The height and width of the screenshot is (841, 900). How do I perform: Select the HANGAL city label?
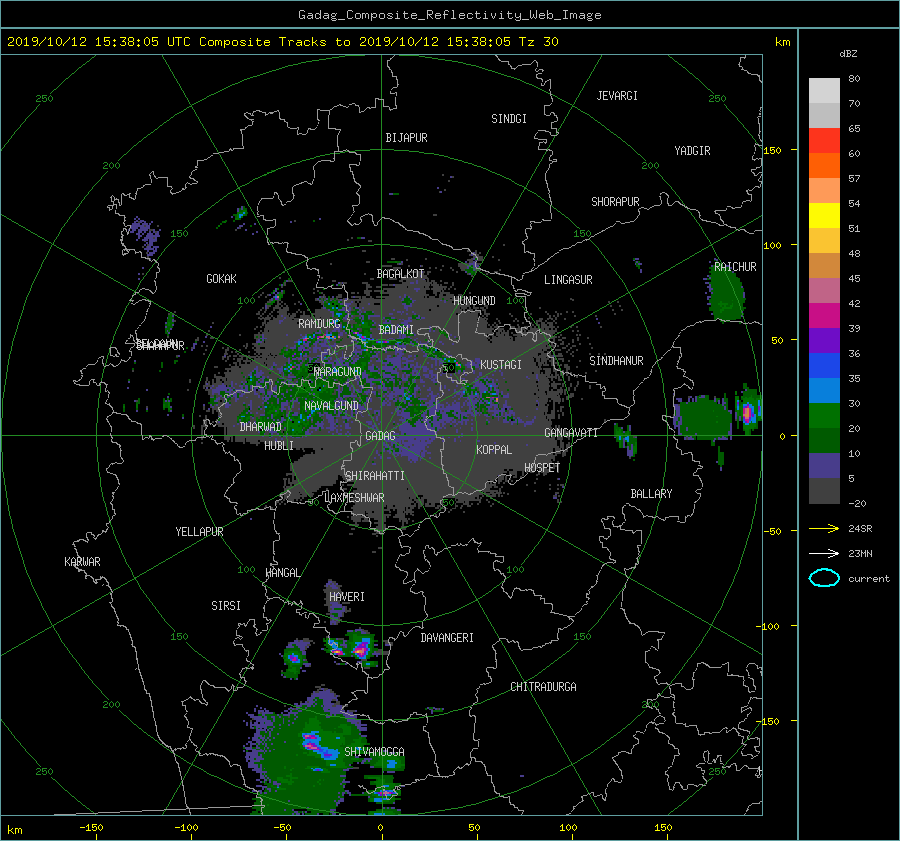coord(282,572)
